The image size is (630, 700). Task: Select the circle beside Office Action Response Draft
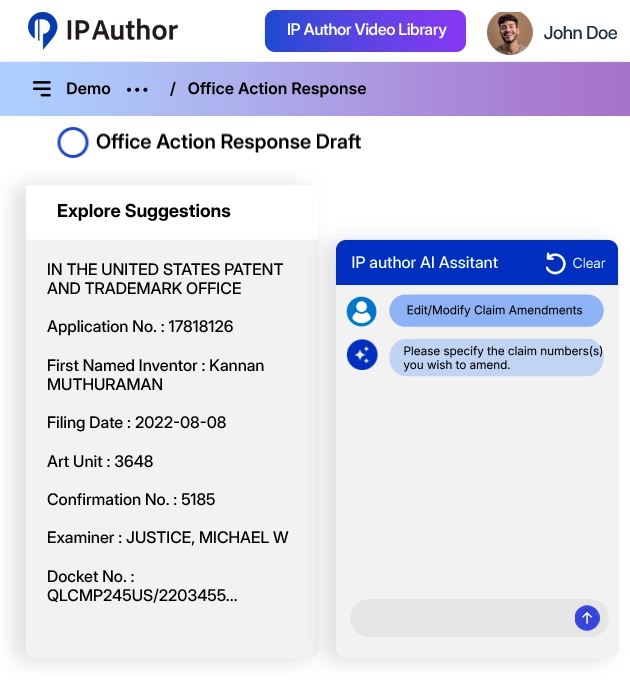pyautogui.click(x=73, y=142)
